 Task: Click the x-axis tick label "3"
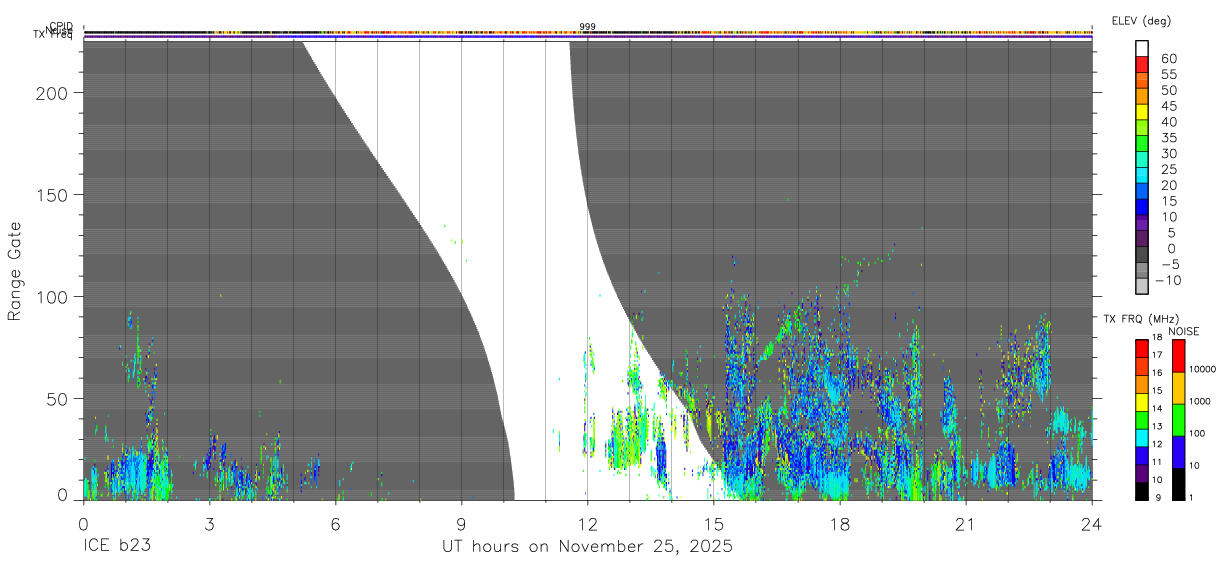209,524
